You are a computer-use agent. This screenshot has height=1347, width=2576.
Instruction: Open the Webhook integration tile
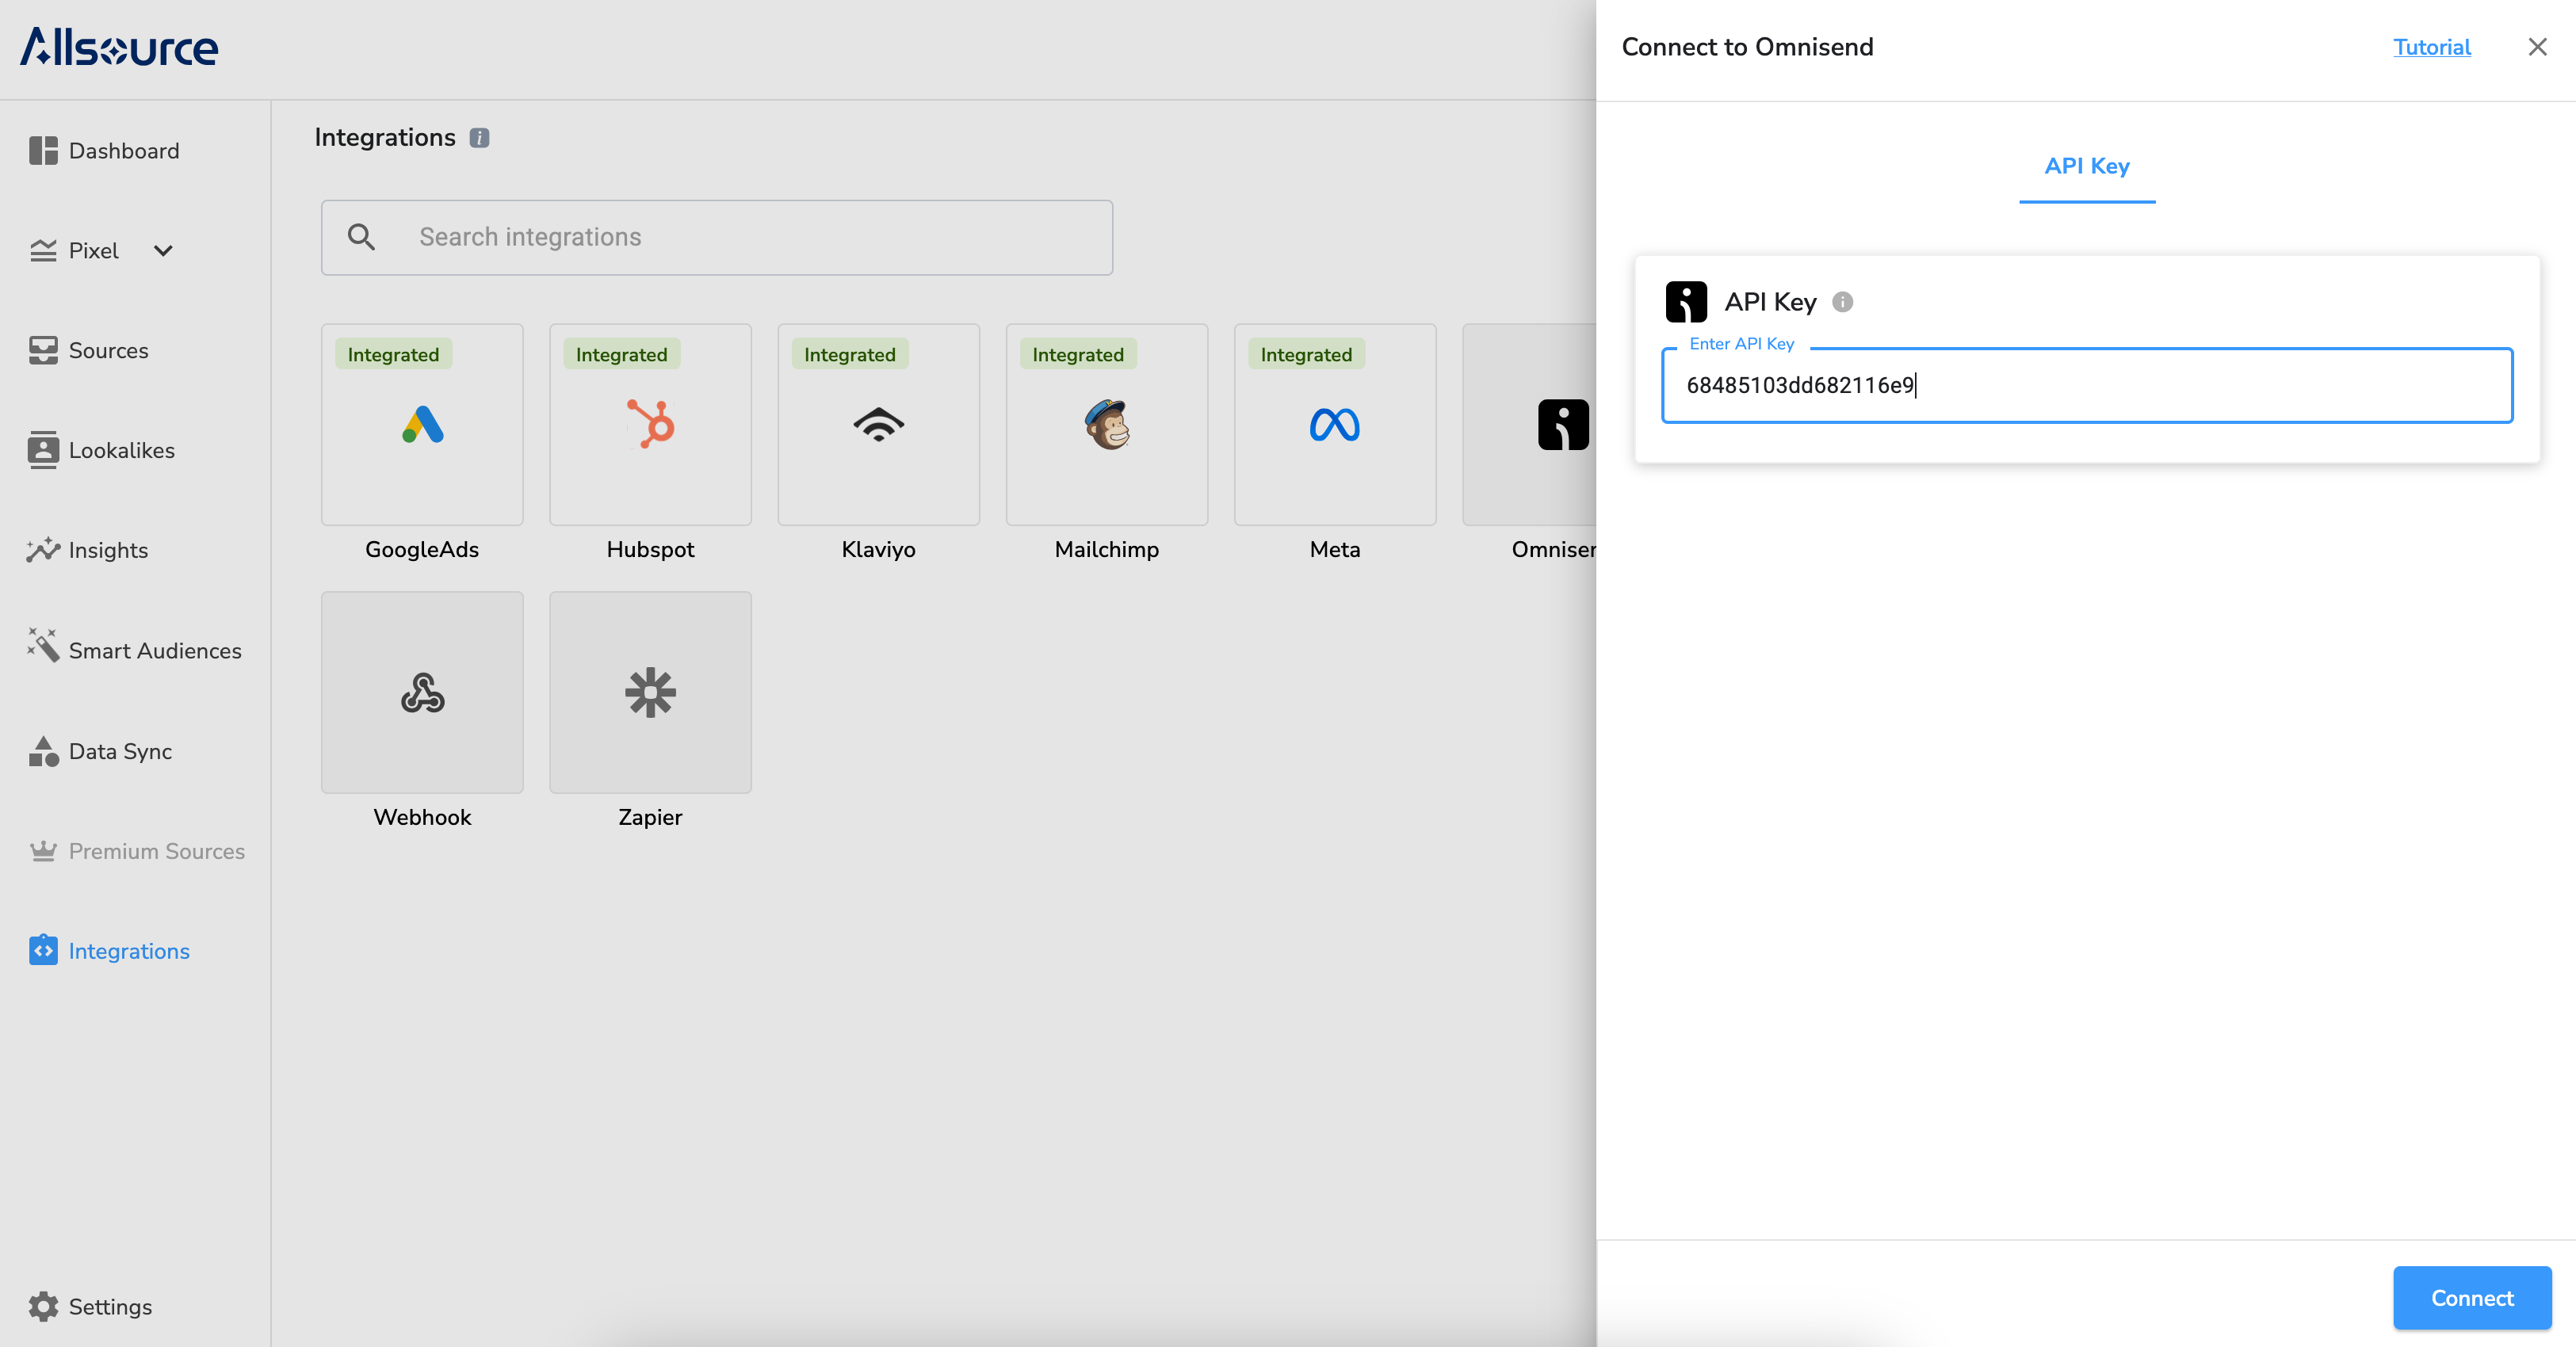[422, 692]
